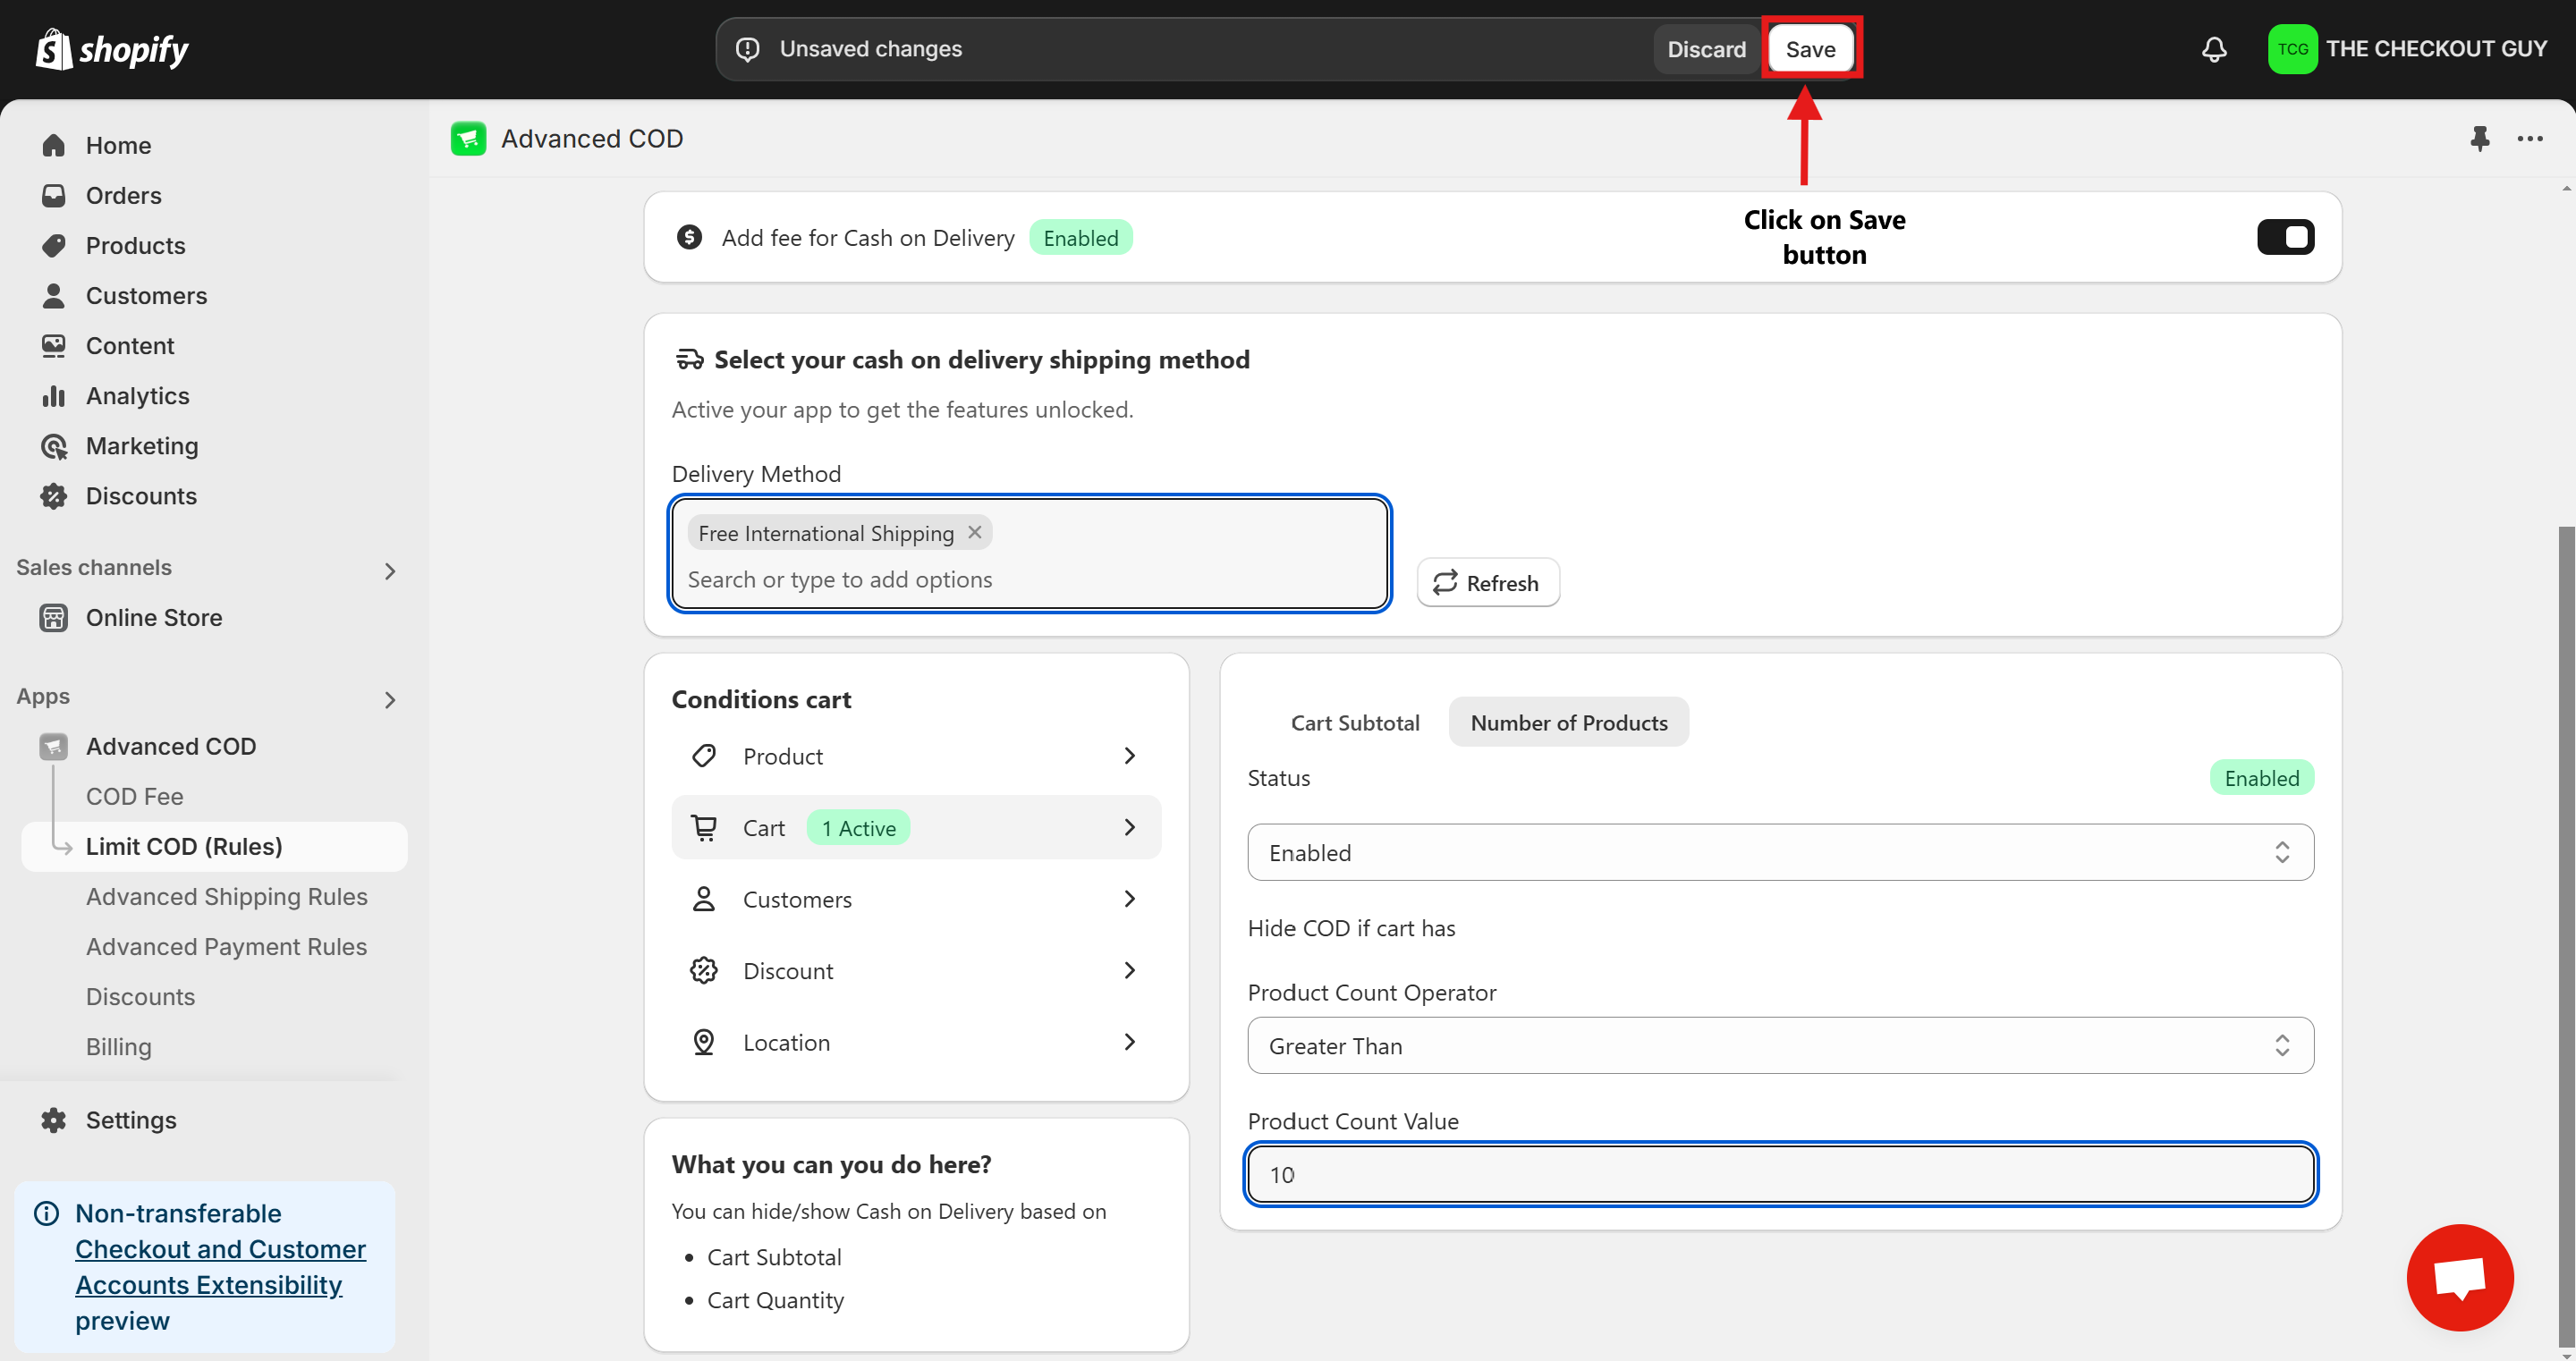
Task: Click the Enabled badge beside Status
Action: tap(2261, 777)
